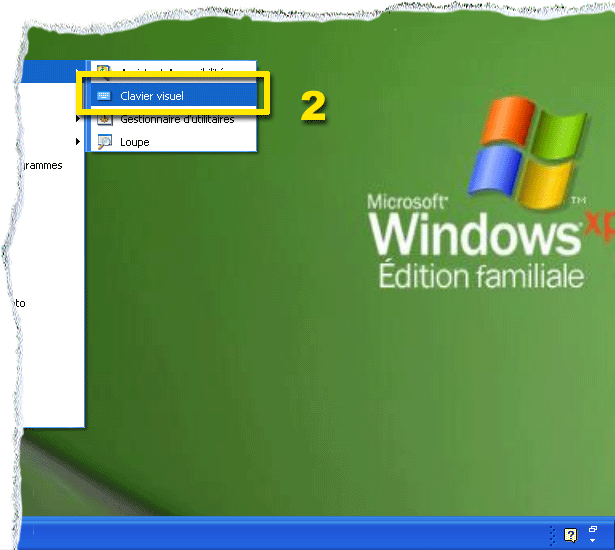Click the Gestionnaire d'utilitaires icon
Screen dimensions: 615x550
click(x=104, y=119)
